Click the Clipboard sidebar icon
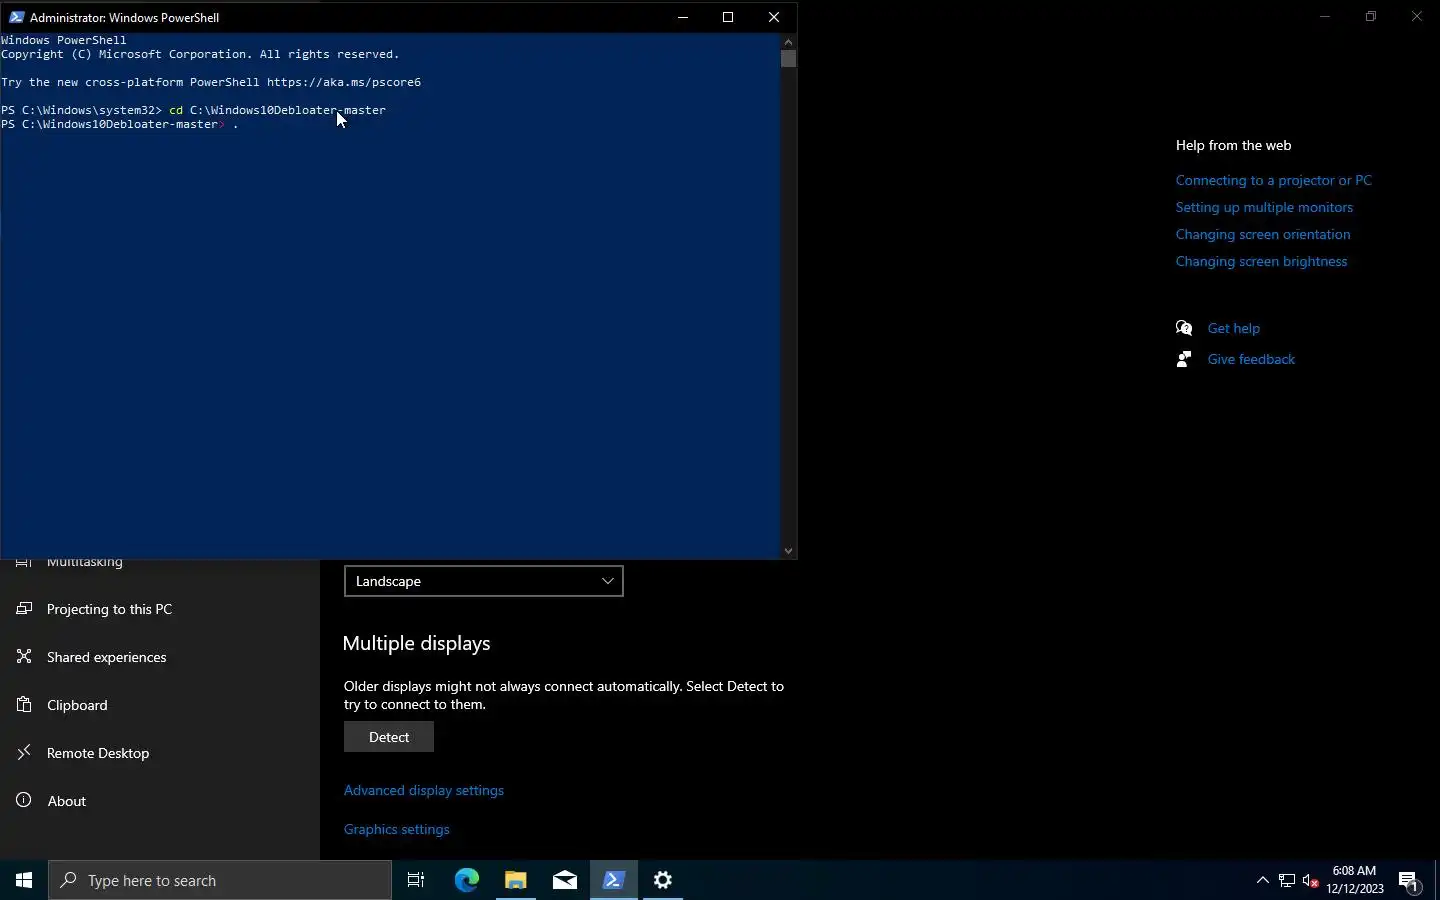Image resolution: width=1440 pixels, height=900 pixels. tap(24, 704)
